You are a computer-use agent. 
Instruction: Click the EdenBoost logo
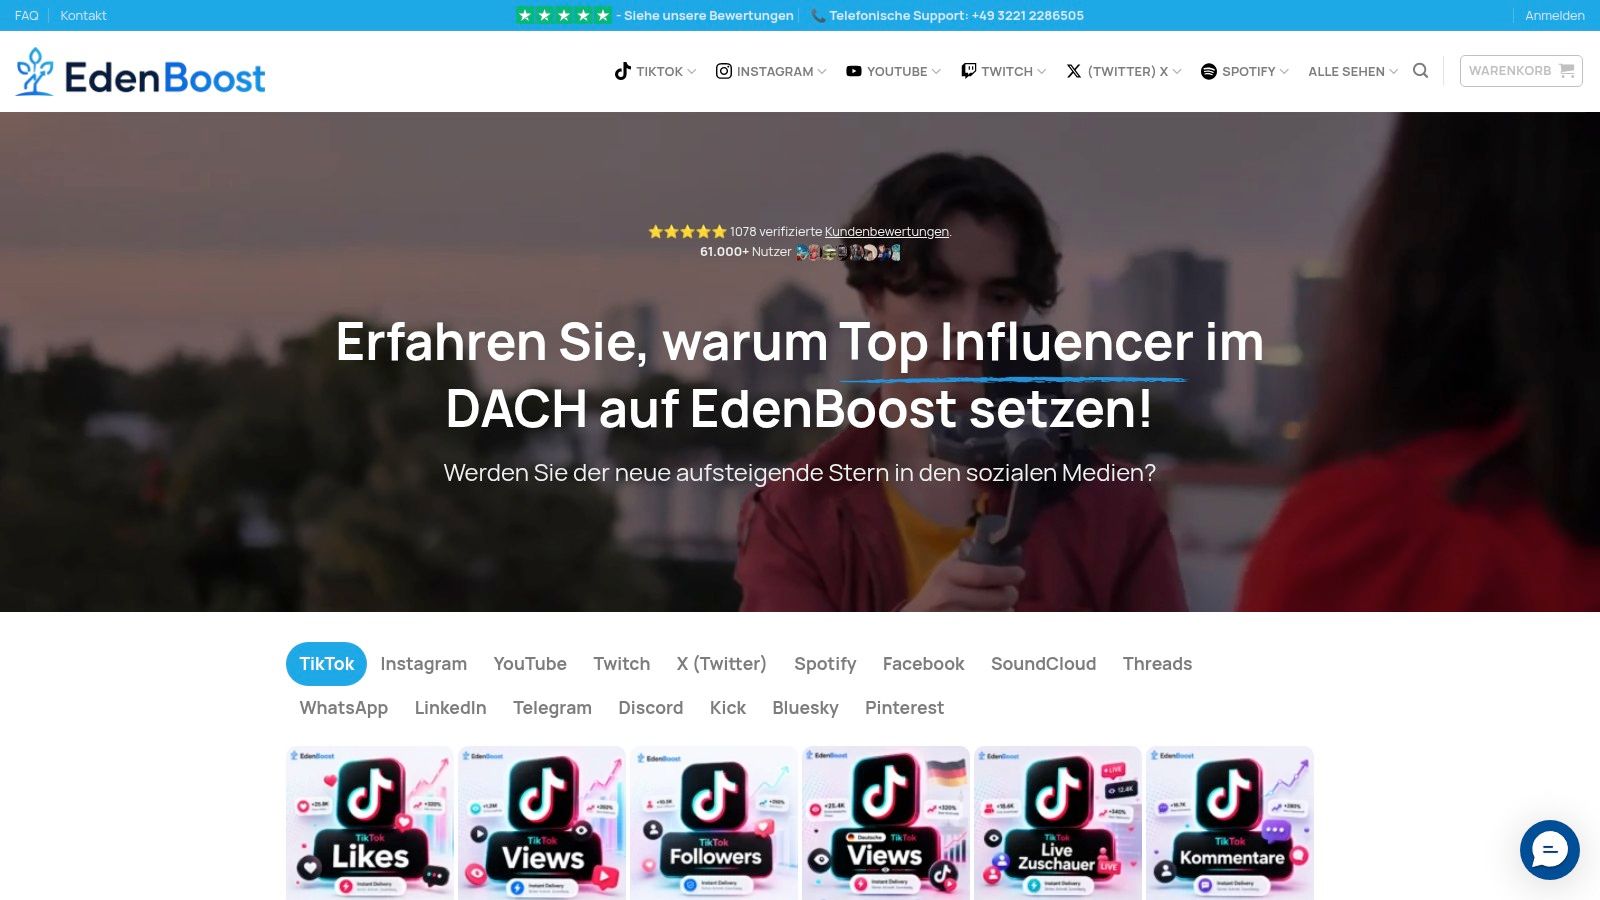140,72
